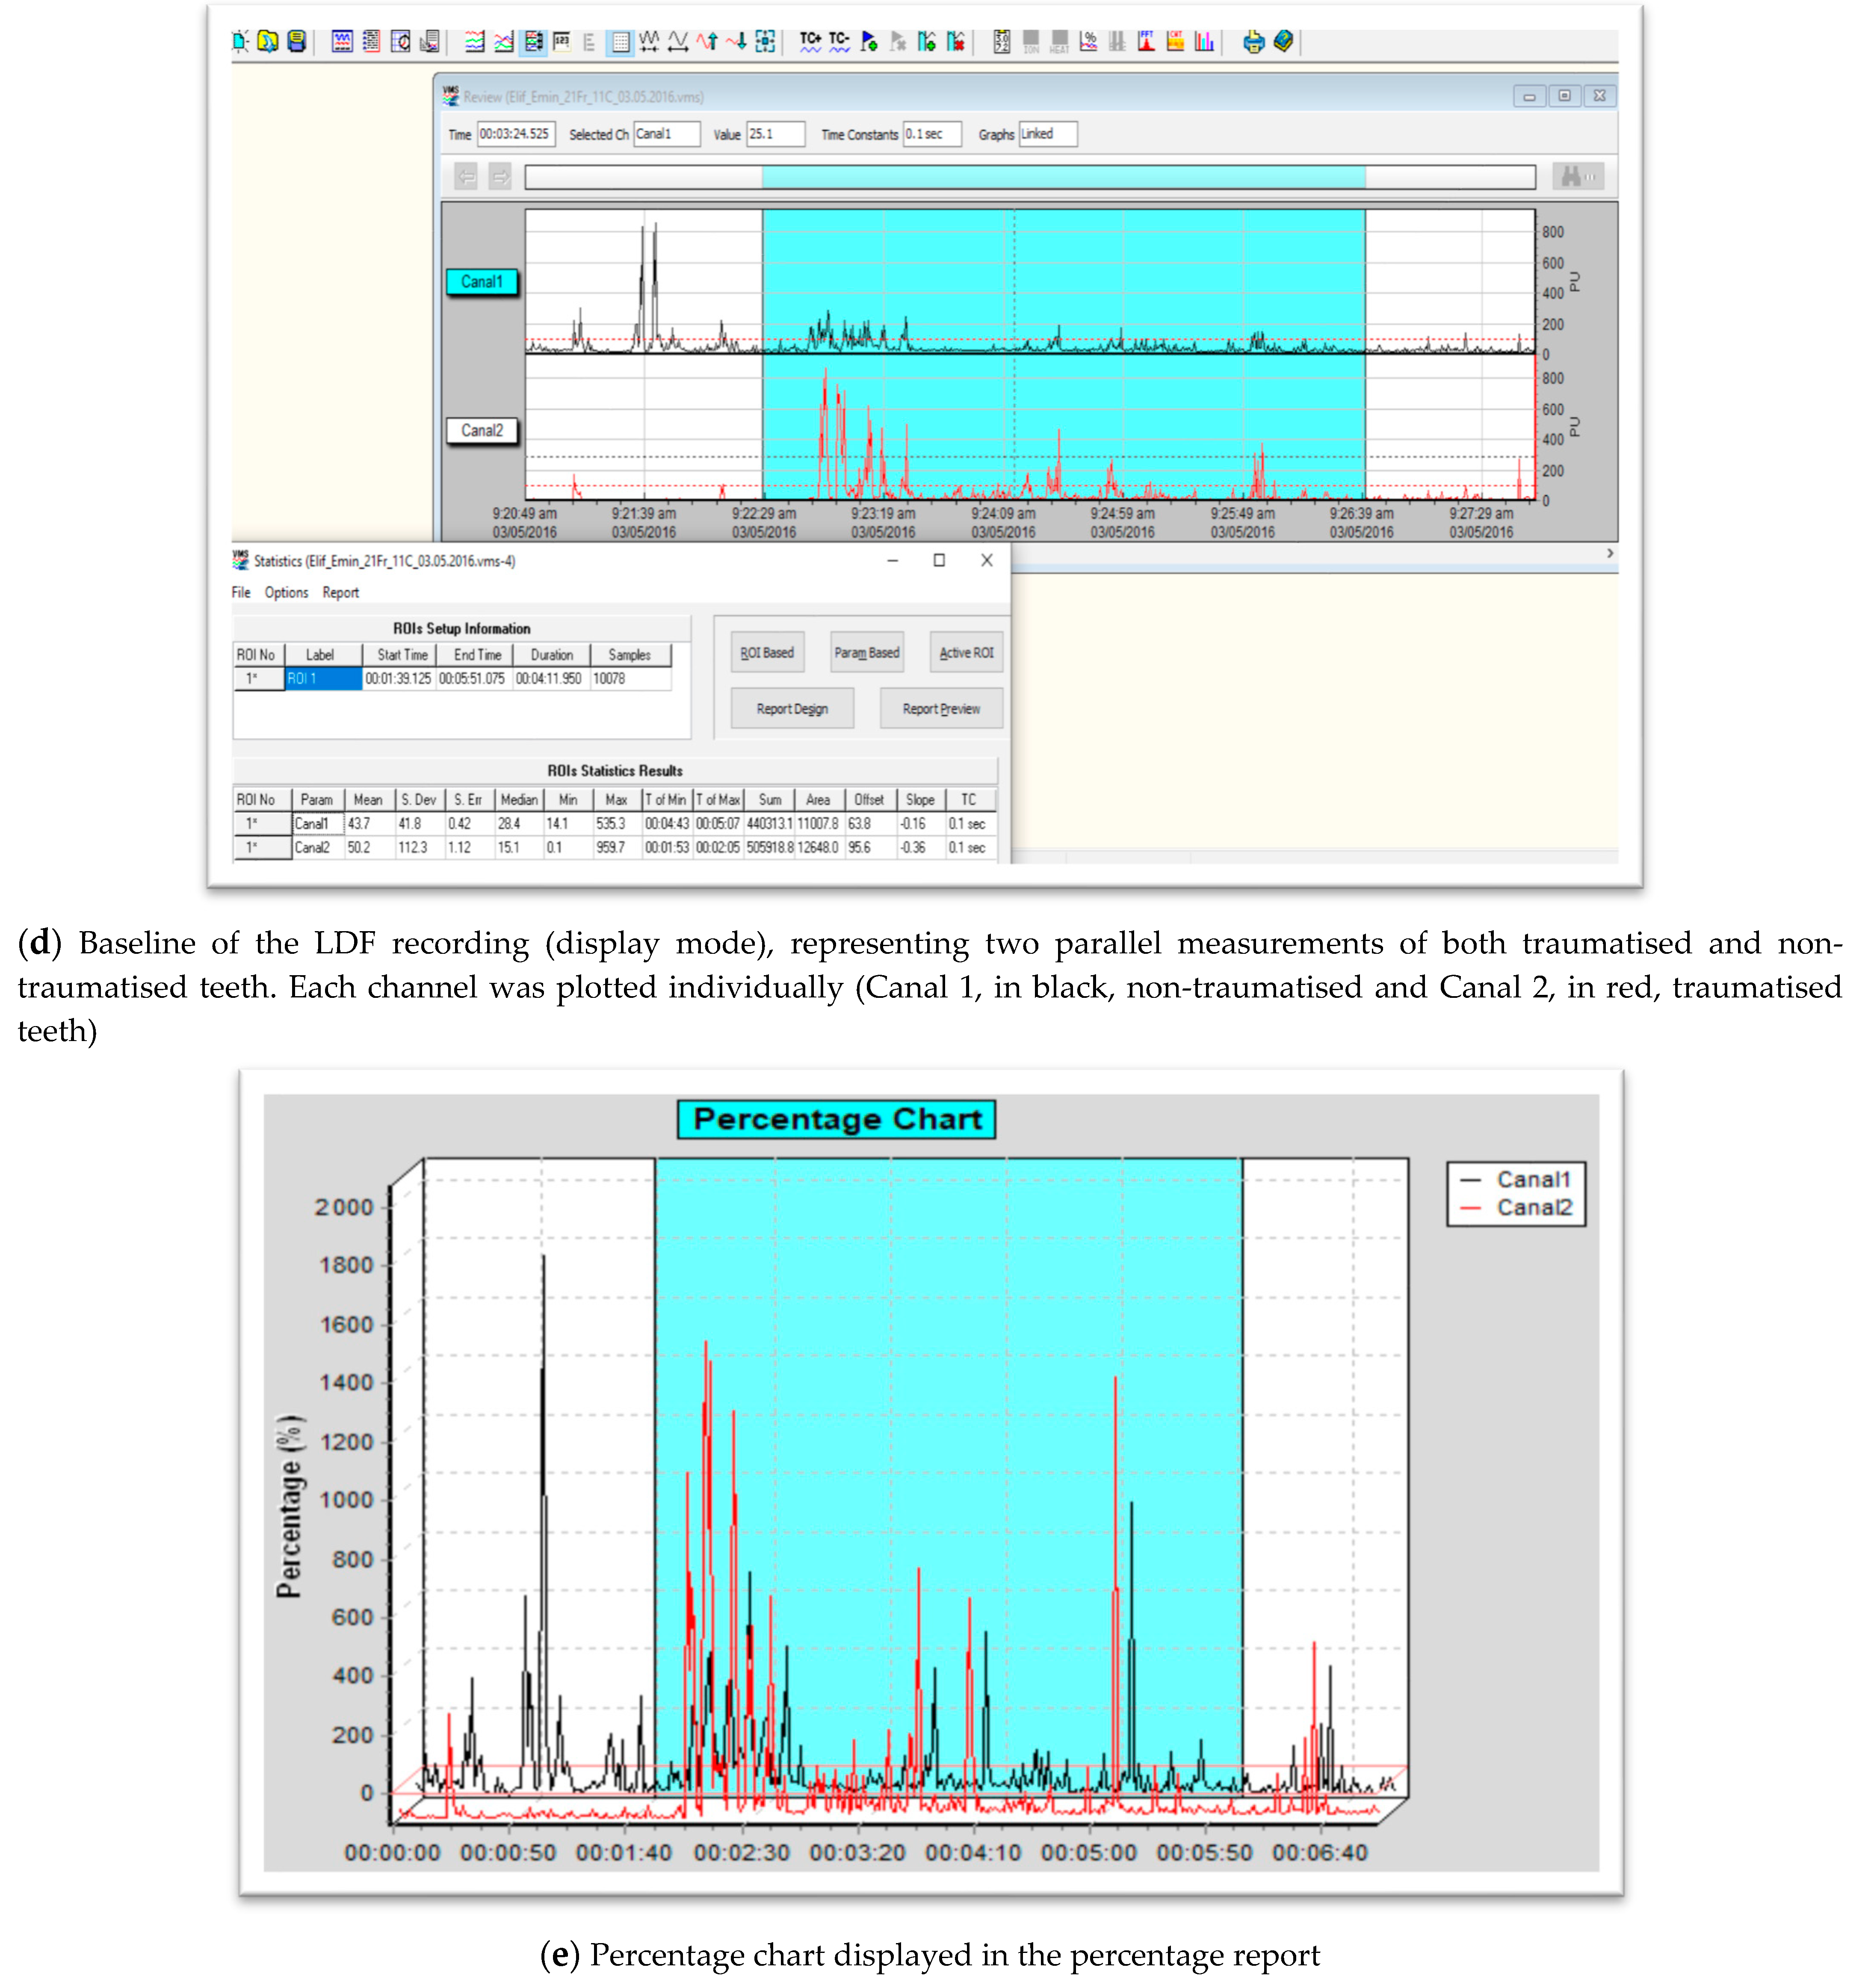Click the Percentage Chart title banner
The image size is (1871, 1988).
[836, 1119]
